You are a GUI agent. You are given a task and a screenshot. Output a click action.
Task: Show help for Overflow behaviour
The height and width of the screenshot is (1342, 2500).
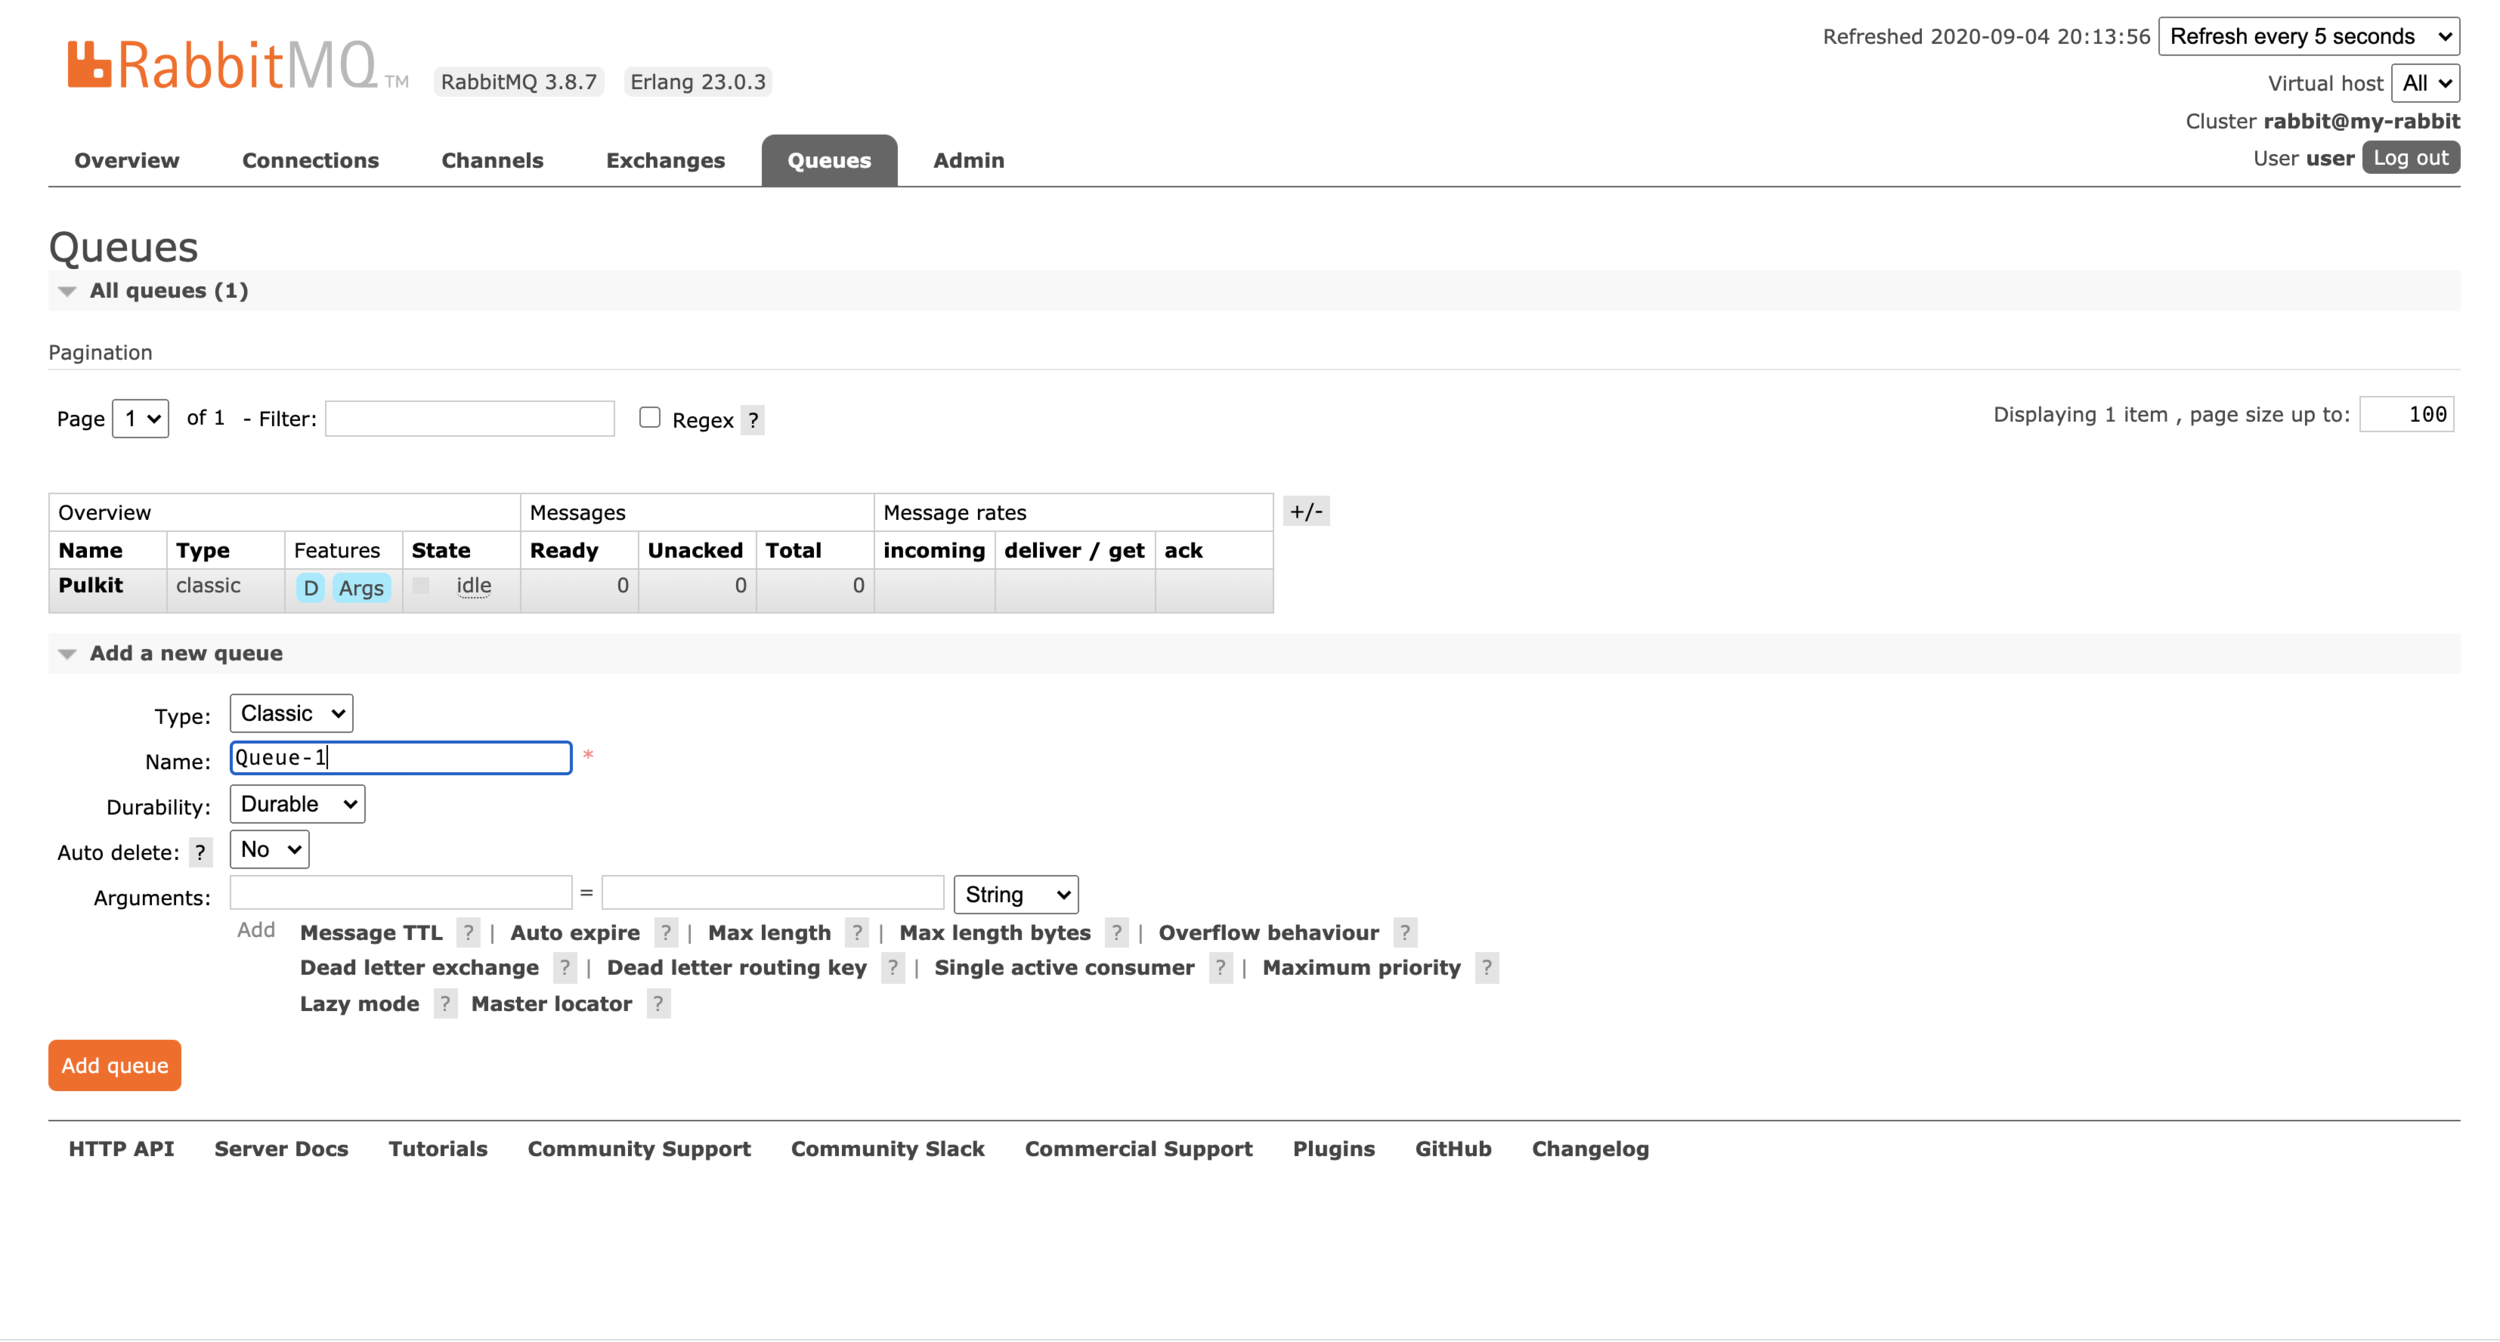1404,933
